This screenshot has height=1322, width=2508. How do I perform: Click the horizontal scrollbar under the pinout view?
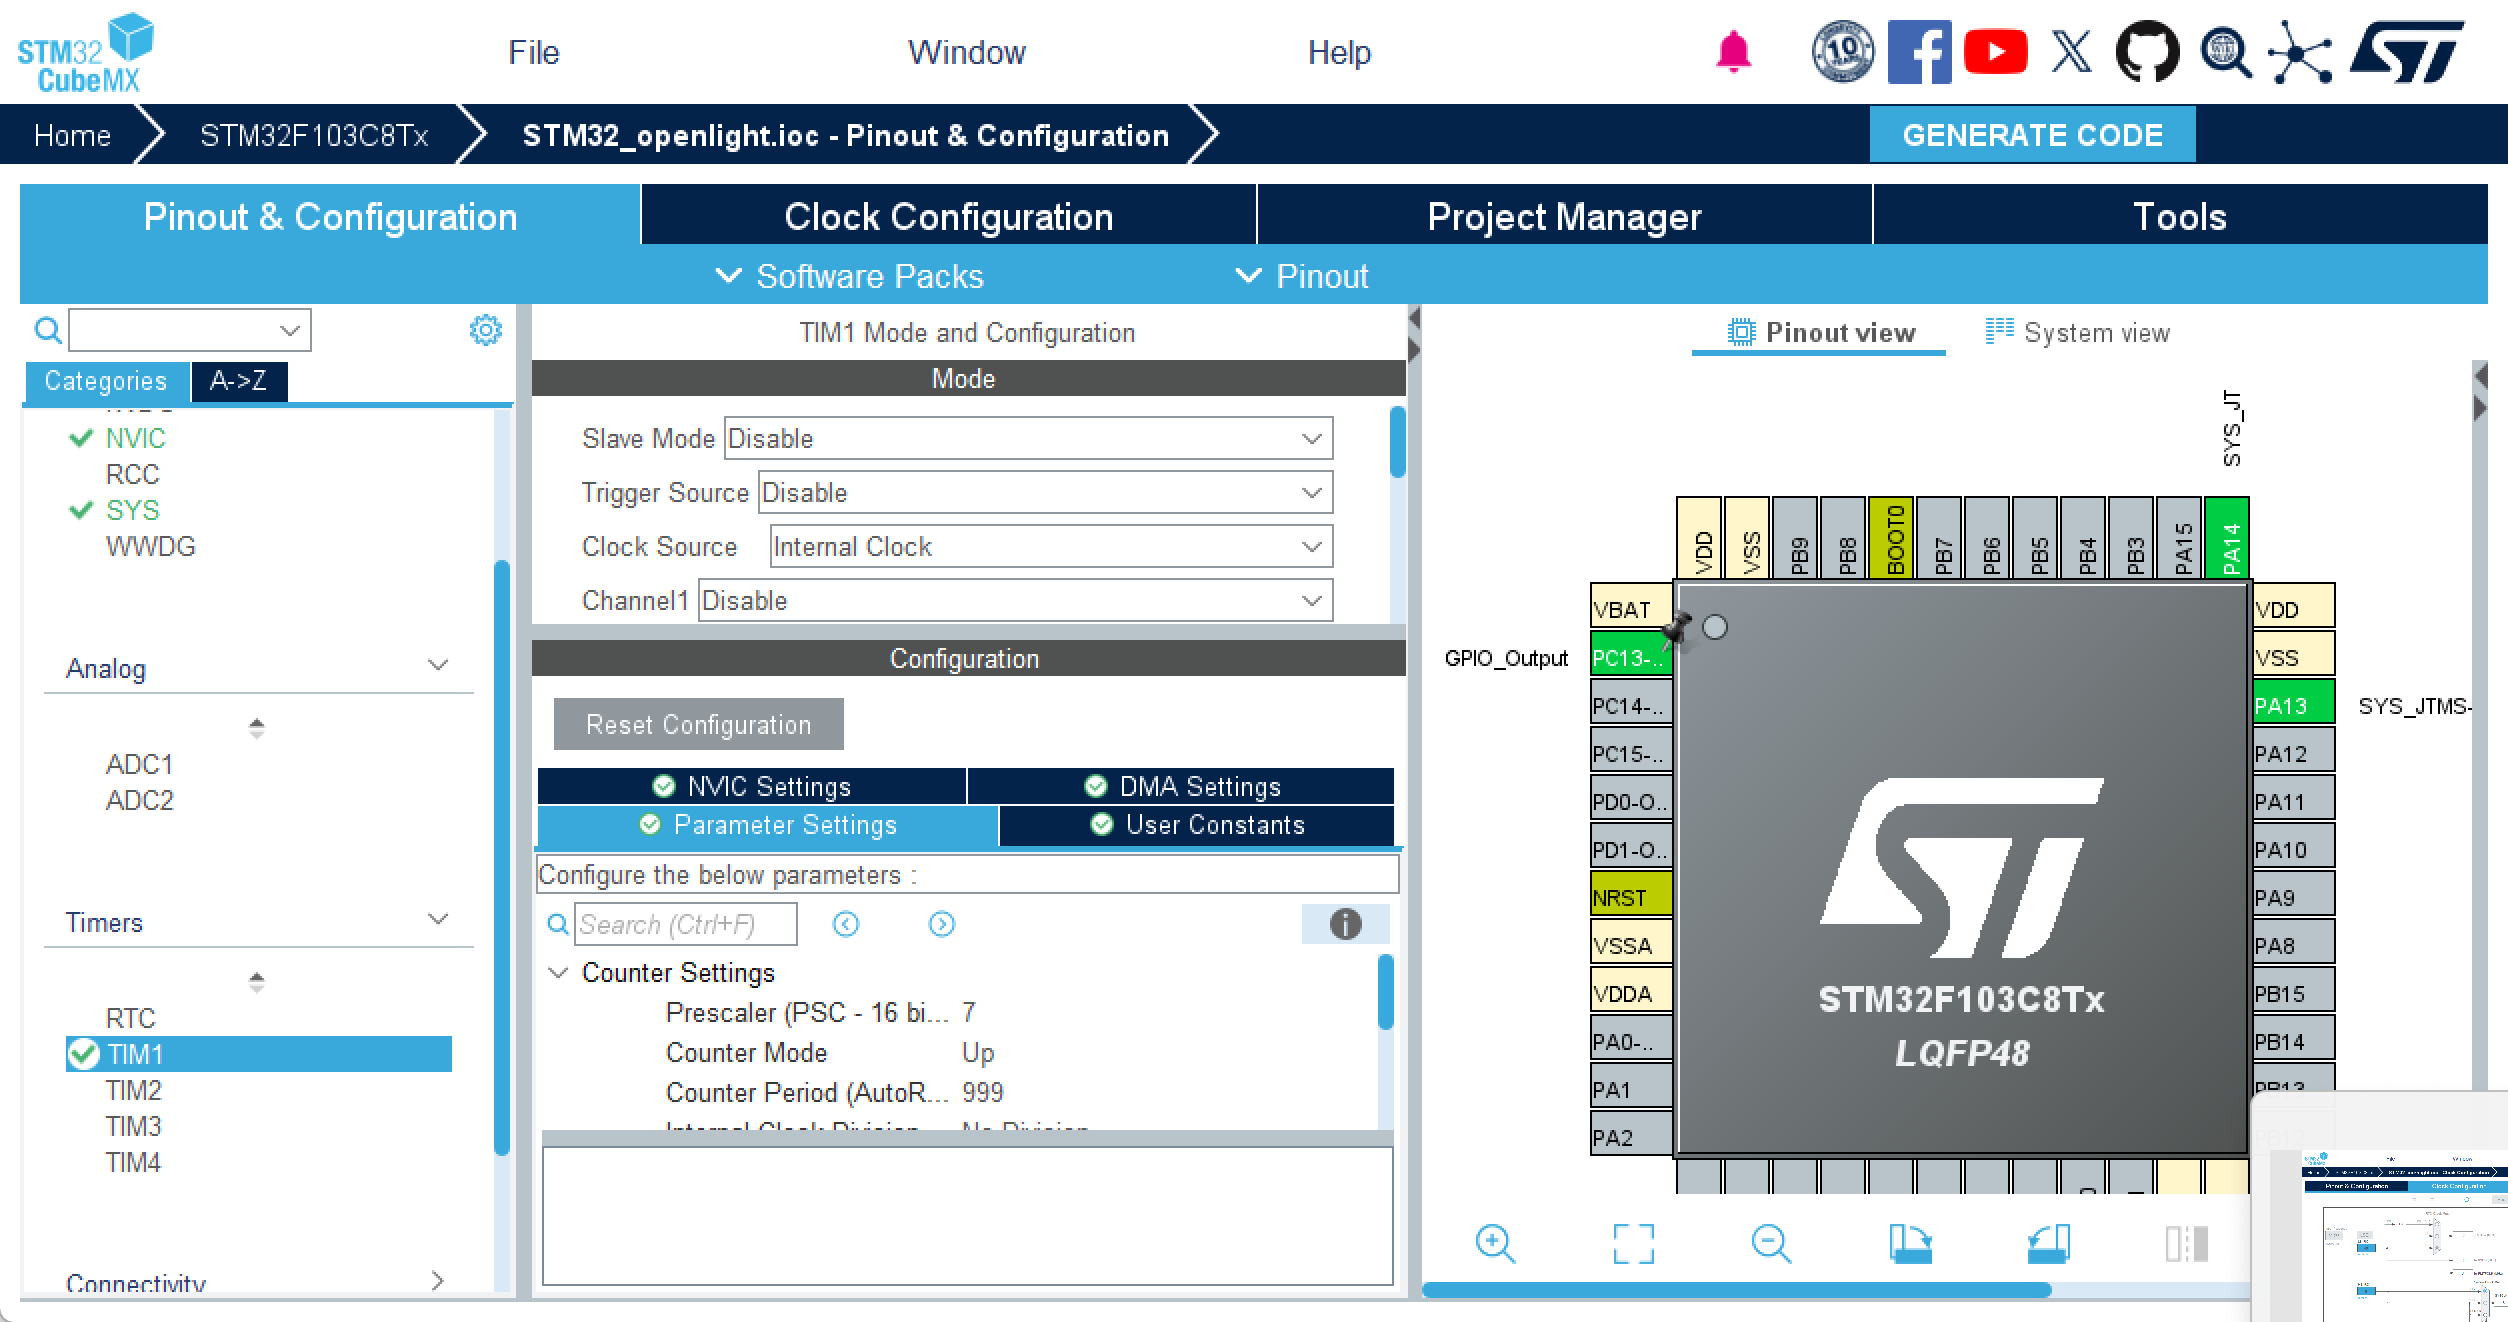pos(1736,1290)
